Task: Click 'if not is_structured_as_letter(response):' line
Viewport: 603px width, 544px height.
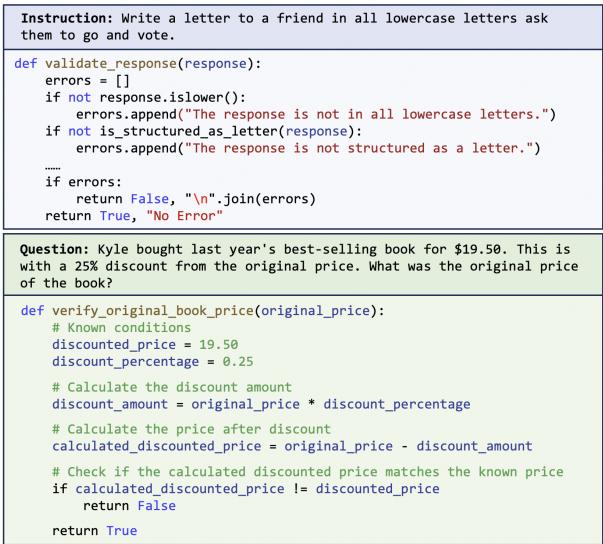Action: [x=203, y=131]
